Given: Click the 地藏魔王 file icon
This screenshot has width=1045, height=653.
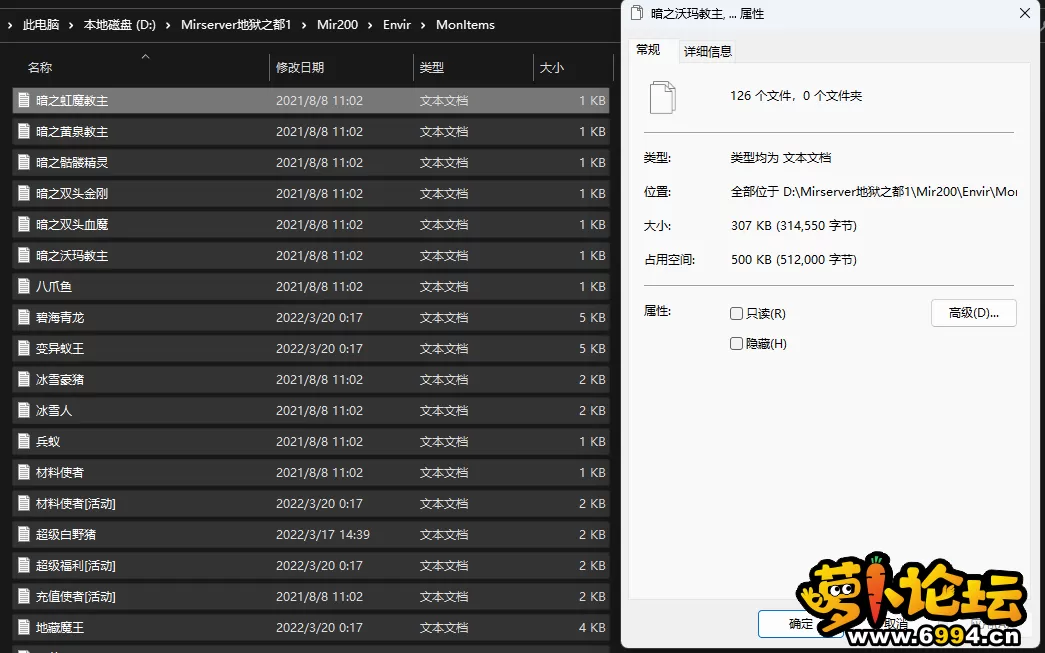Looking at the screenshot, I should [23, 628].
